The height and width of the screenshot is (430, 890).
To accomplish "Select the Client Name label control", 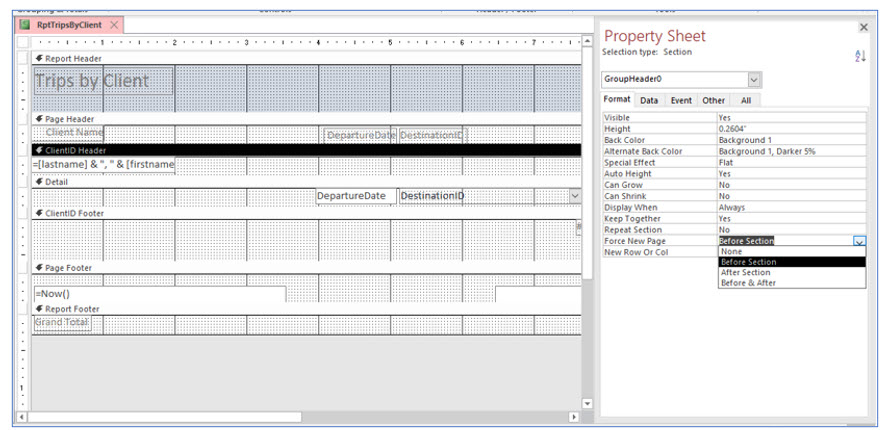I will point(68,132).
